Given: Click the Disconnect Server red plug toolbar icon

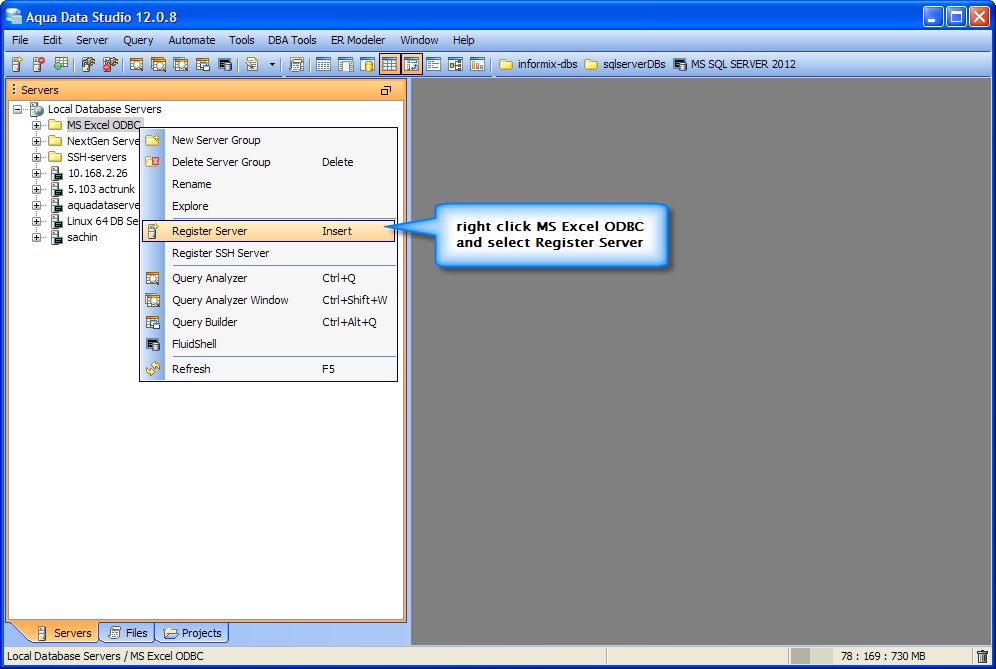Looking at the screenshot, I should tap(111, 64).
